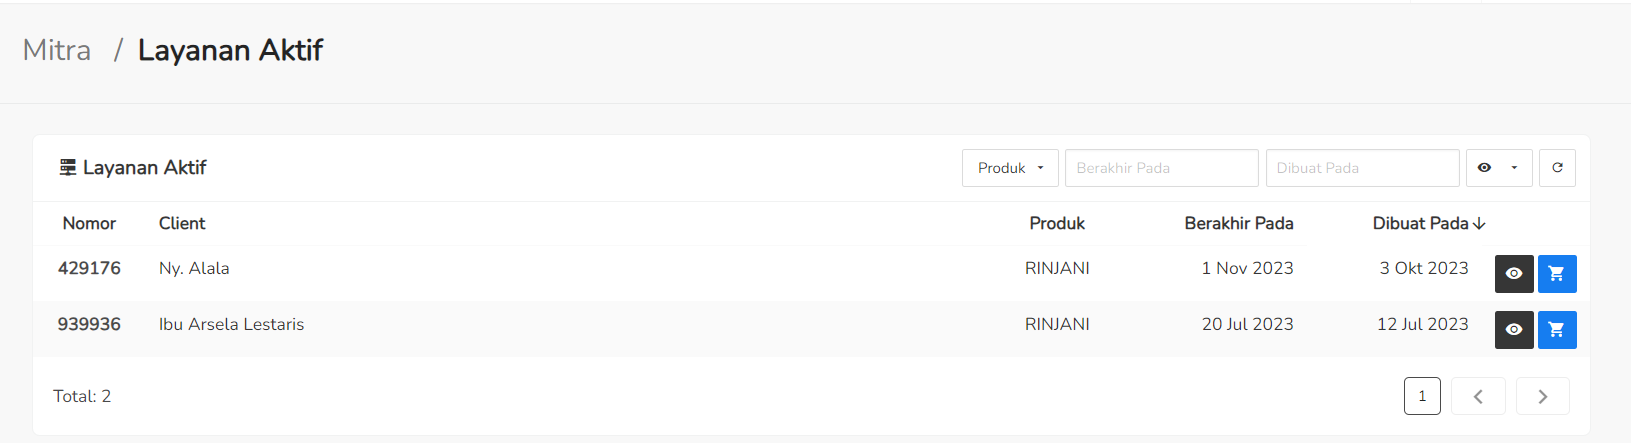Click the server icon beside Layanan Aktif
Screen dimensions: 1631x443
68,167
